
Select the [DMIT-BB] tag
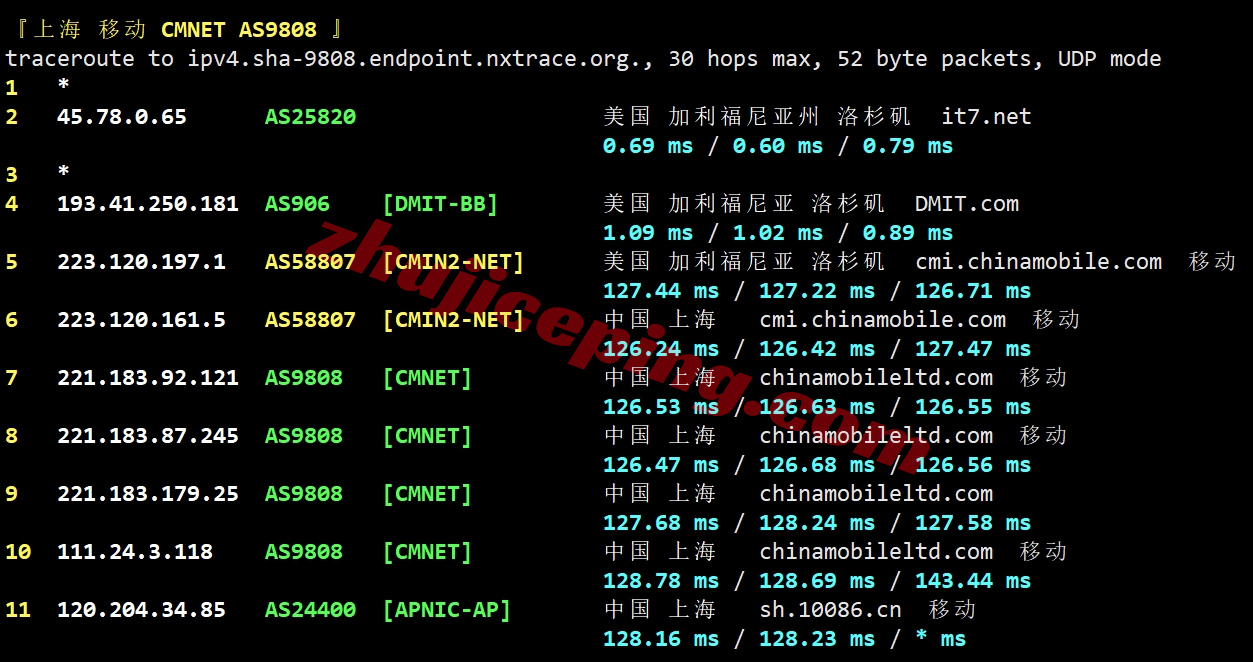(440, 204)
